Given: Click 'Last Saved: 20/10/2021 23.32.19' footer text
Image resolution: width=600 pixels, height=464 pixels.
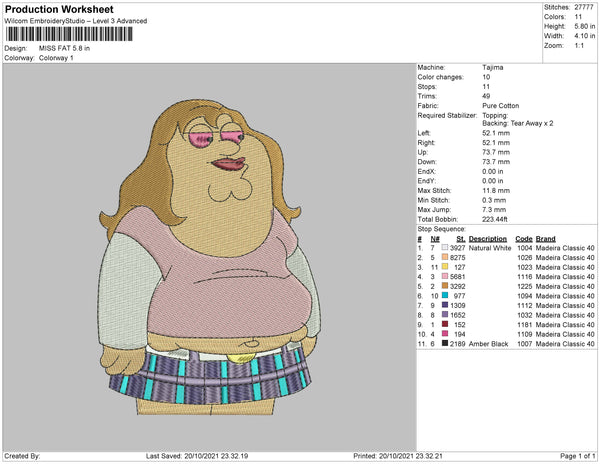Looking at the screenshot, I should [197, 456].
